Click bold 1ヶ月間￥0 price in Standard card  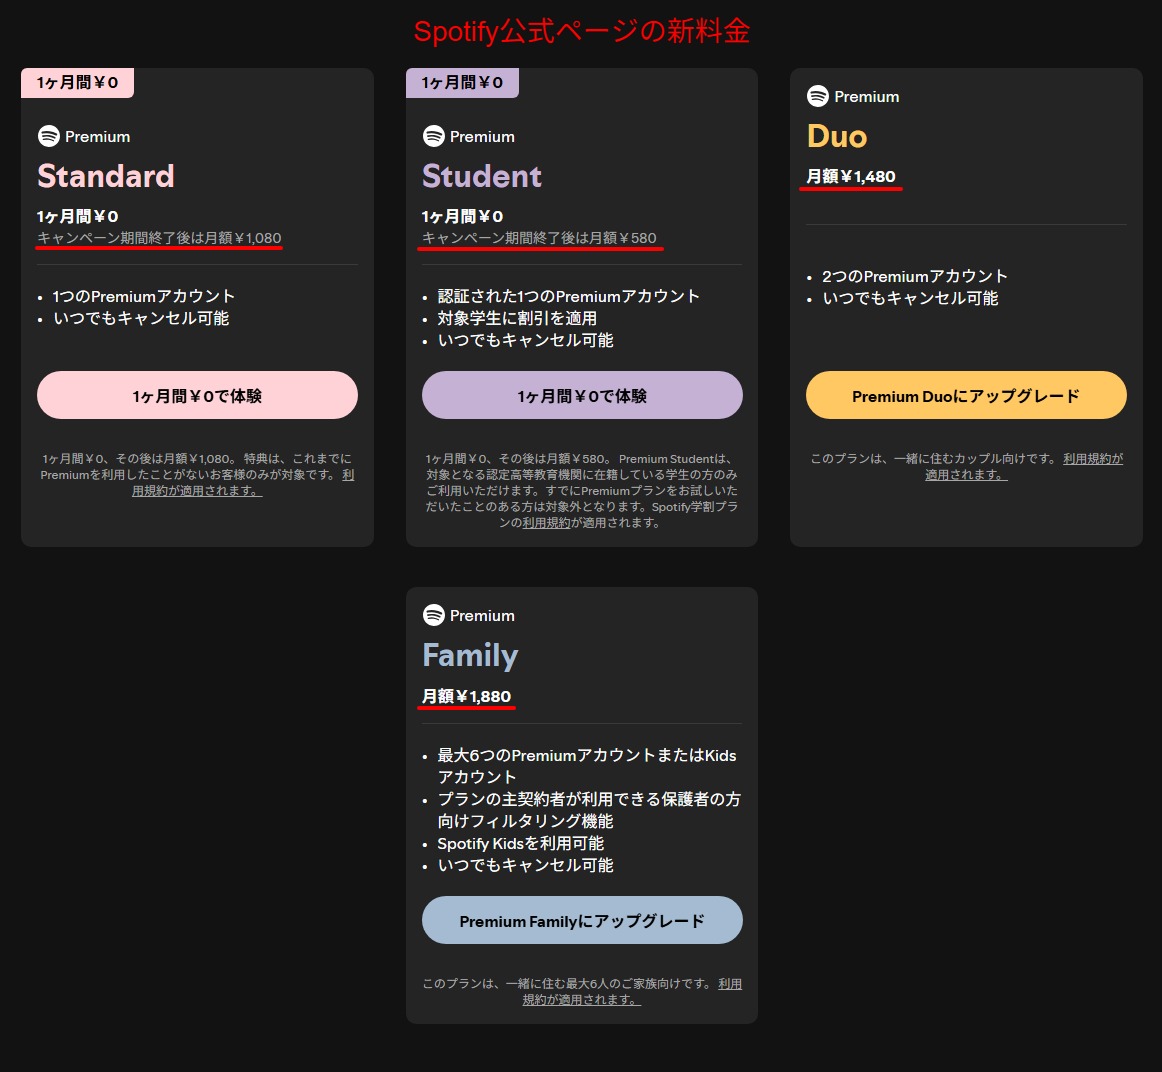[78, 216]
